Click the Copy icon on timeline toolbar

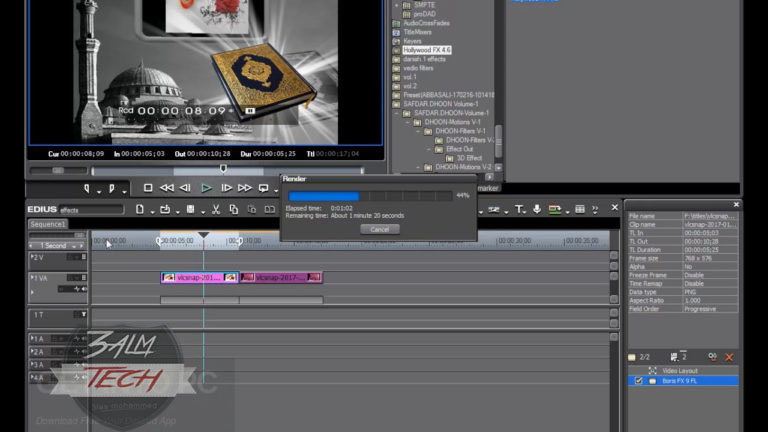[234, 209]
